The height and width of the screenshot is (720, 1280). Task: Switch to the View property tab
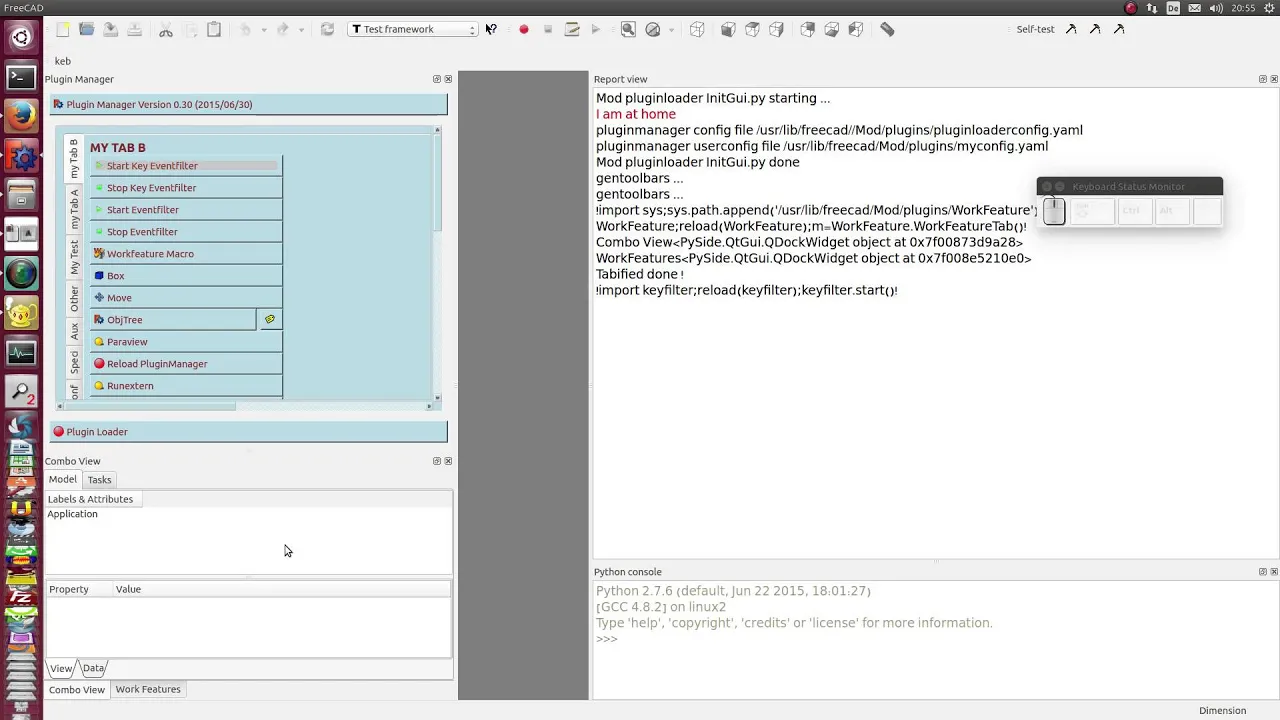[x=61, y=668]
